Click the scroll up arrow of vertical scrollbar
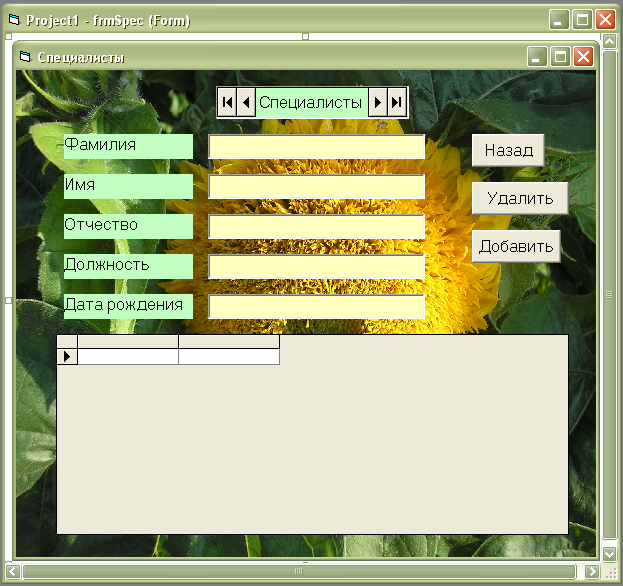The image size is (623, 586). [609, 41]
